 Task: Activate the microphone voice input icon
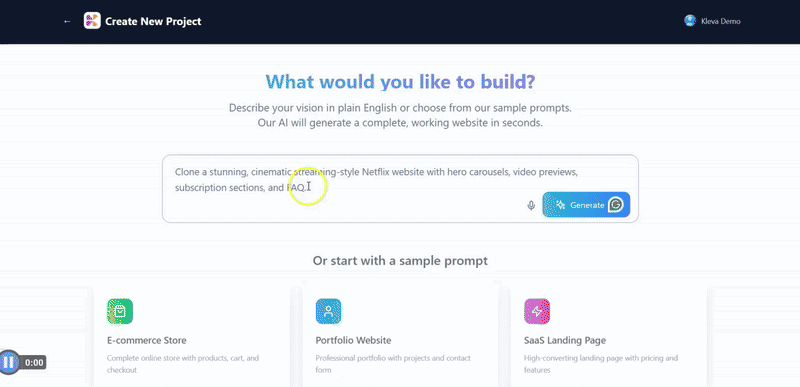pyautogui.click(x=531, y=205)
